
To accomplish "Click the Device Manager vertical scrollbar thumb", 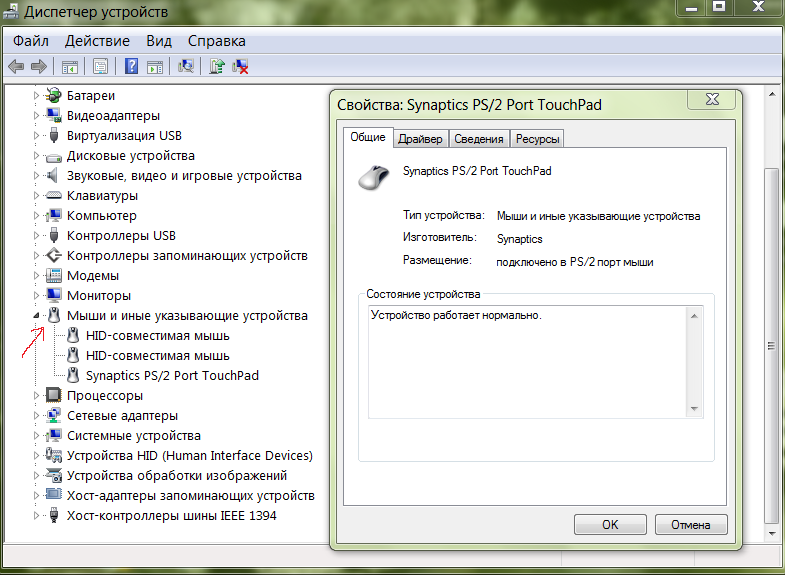I will click(x=771, y=345).
